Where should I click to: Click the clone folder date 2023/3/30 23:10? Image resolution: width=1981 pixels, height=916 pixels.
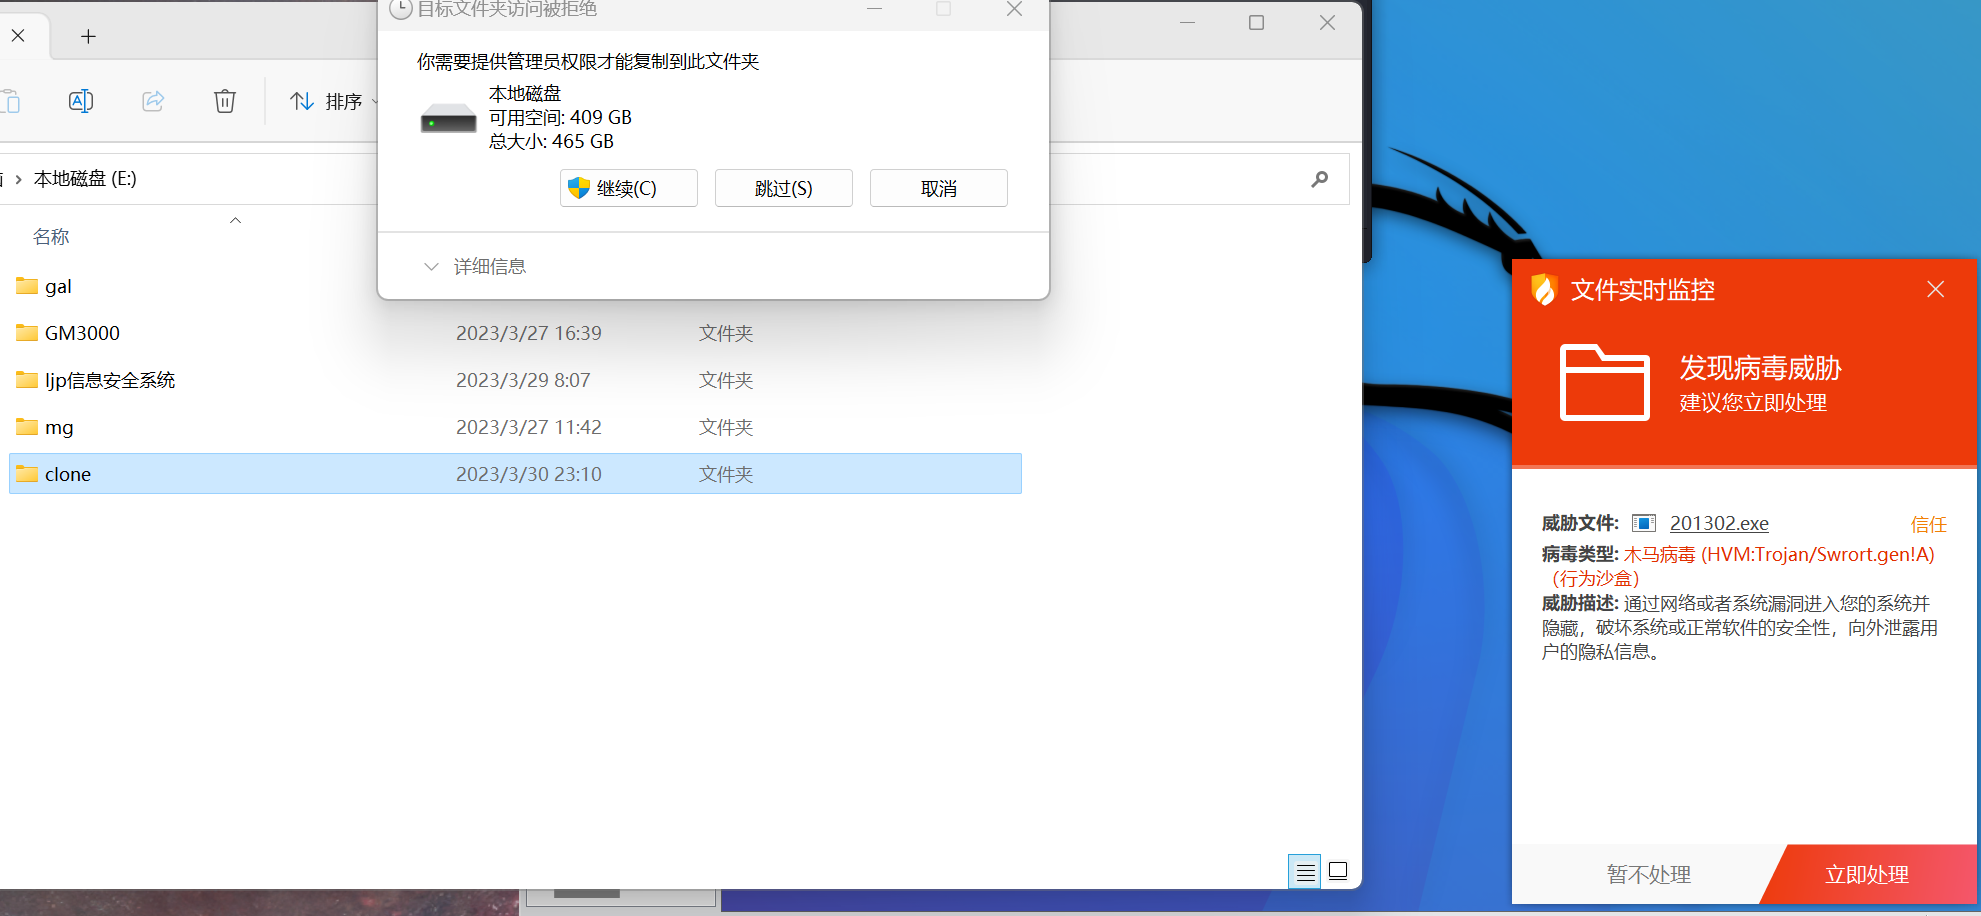(529, 475)
